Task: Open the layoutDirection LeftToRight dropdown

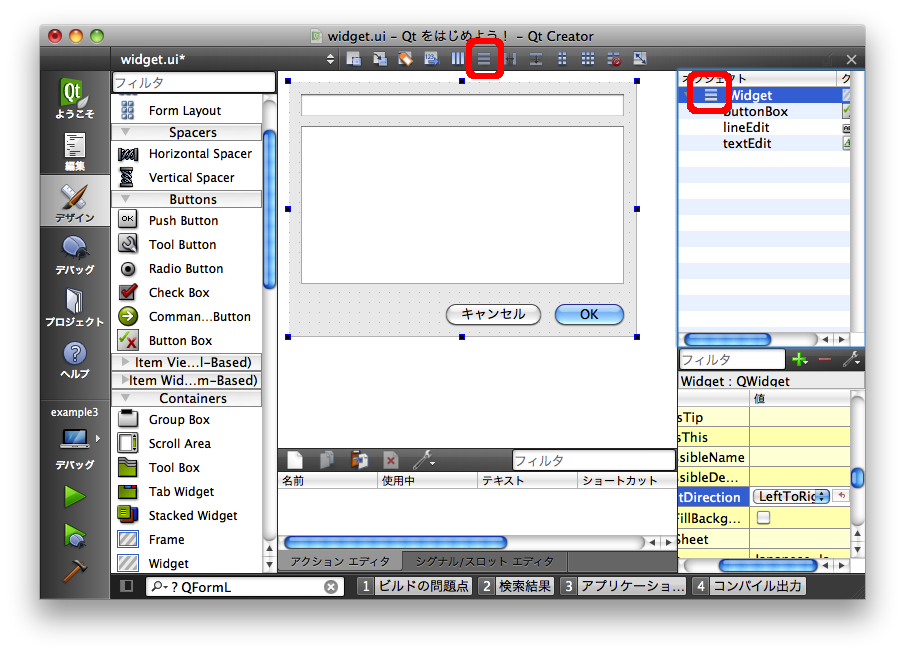Action: click(792, 497)
